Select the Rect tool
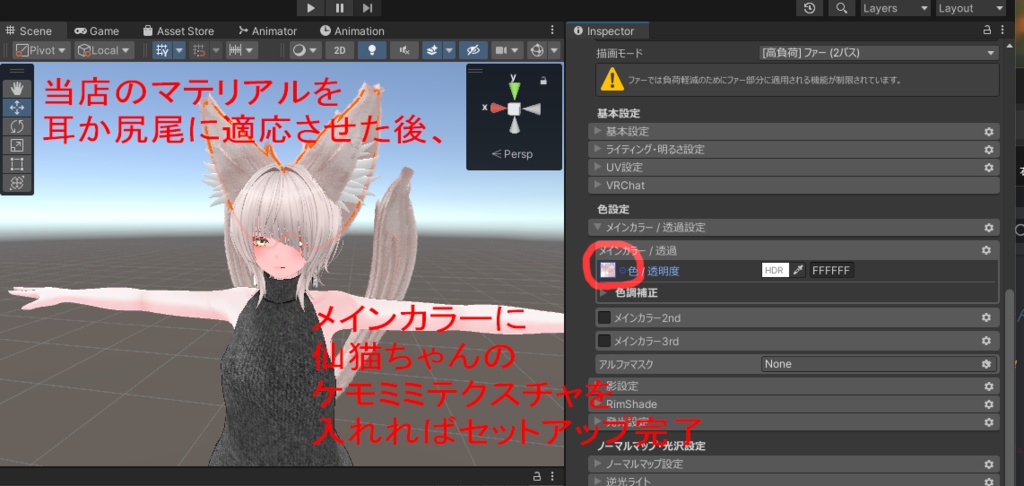 pos(17,164)
